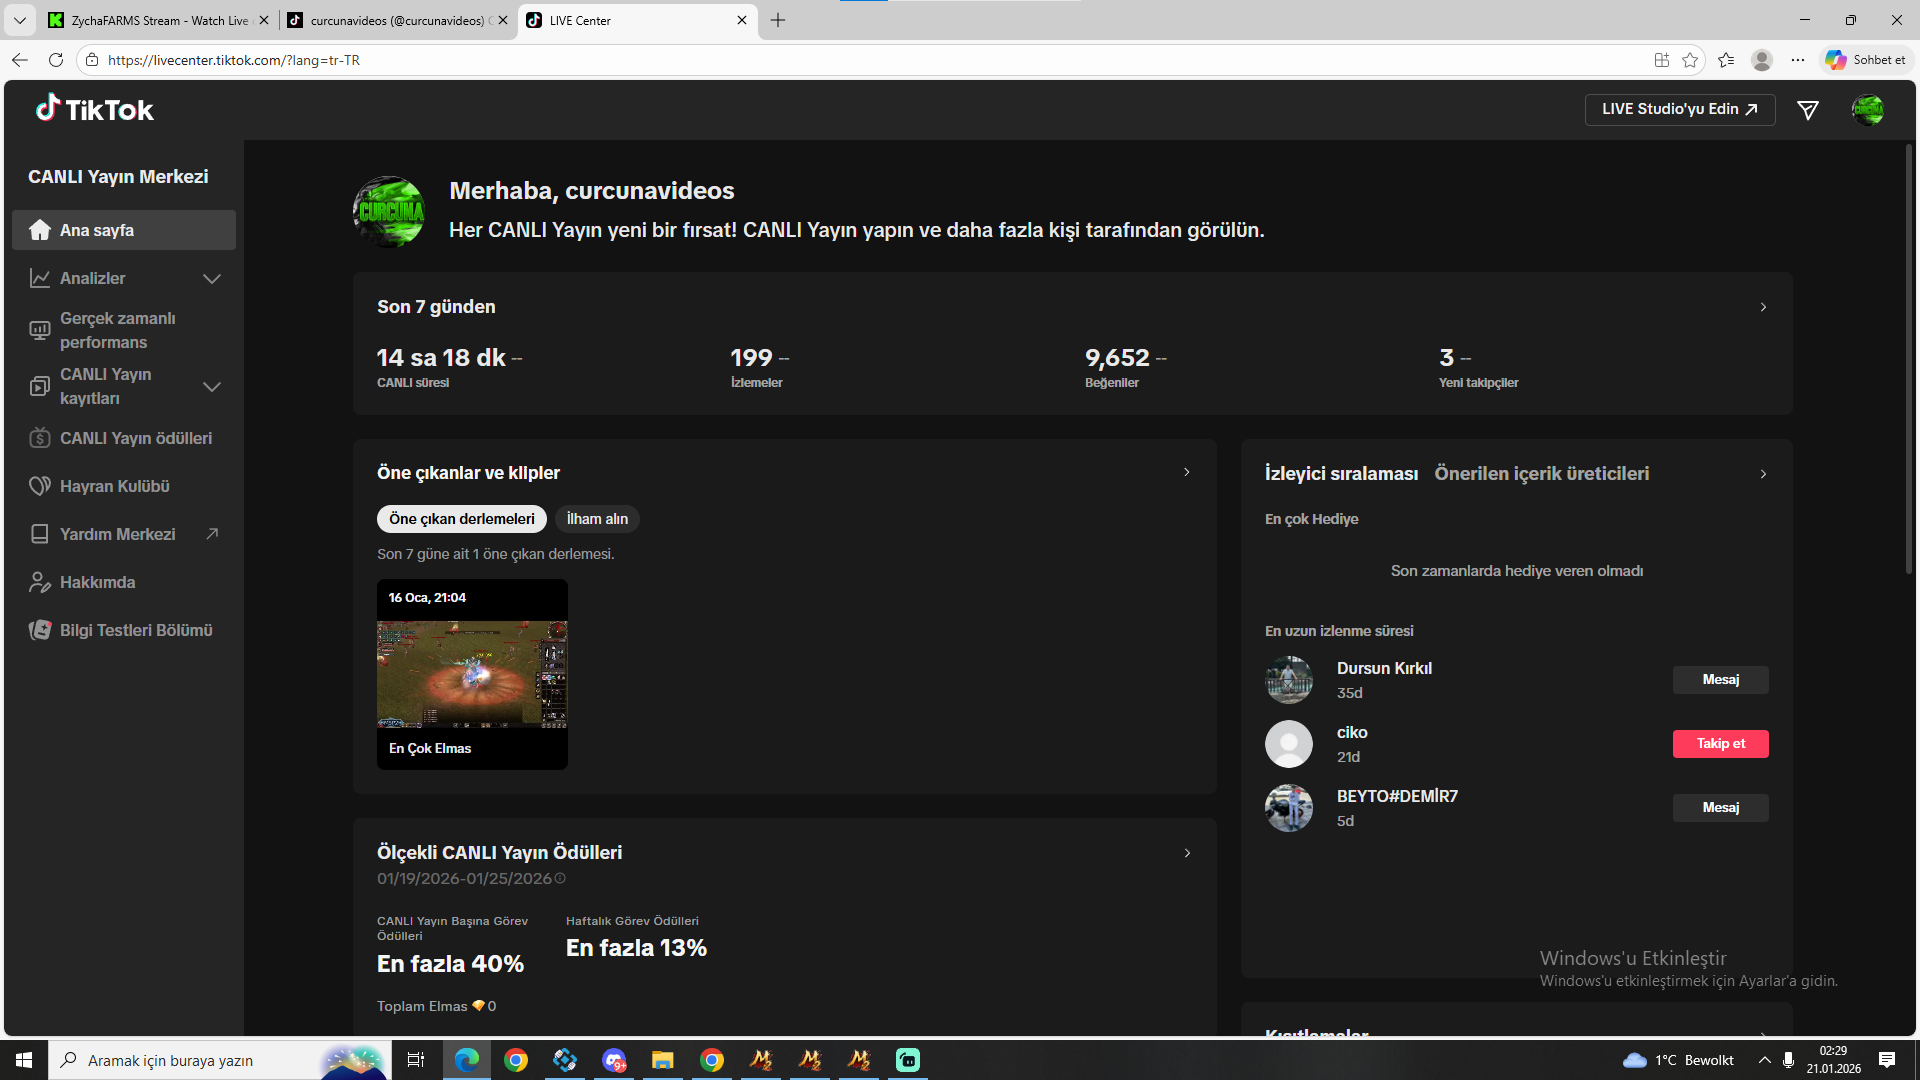Click Sohbet et Copilot button
1920x1080 pixels.
tap(1866, 60)
